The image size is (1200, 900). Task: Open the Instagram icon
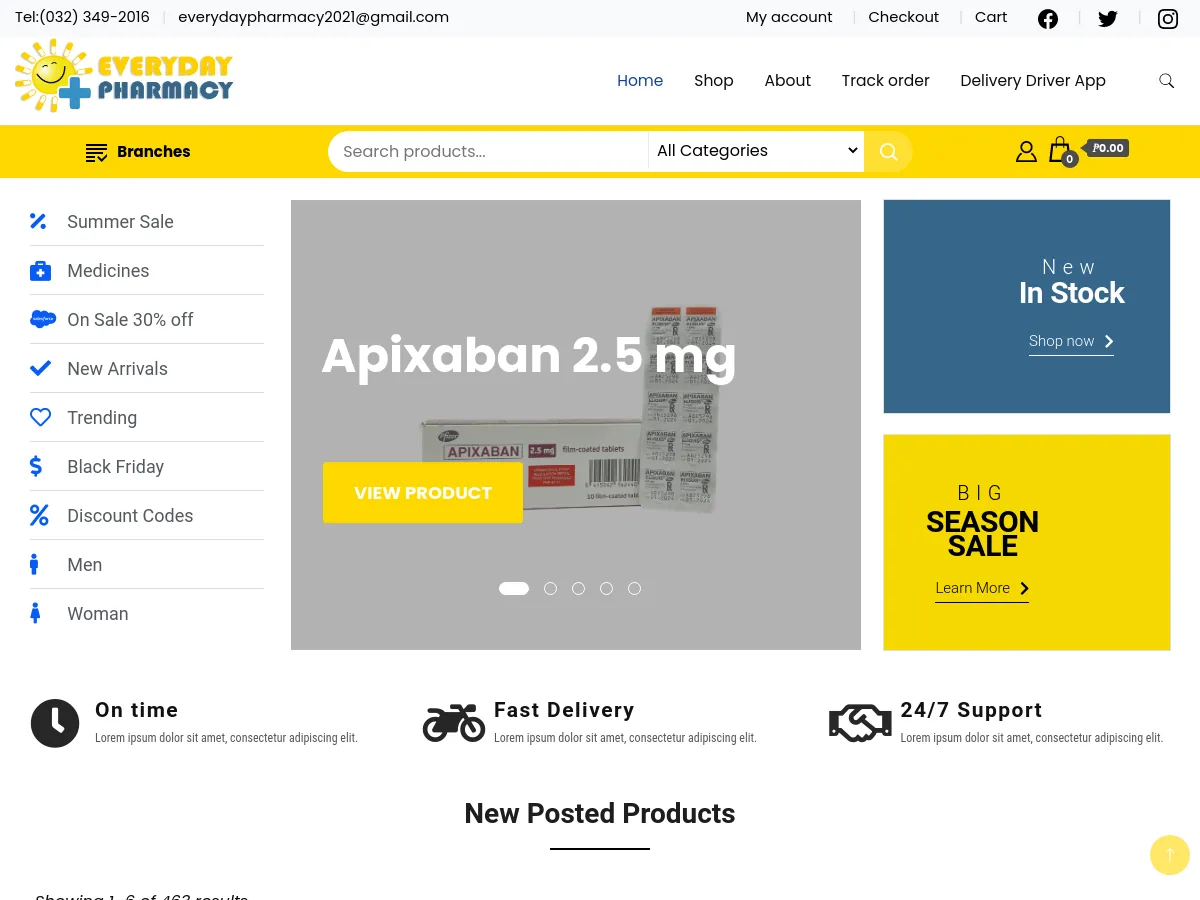[x=1168, y=18]
